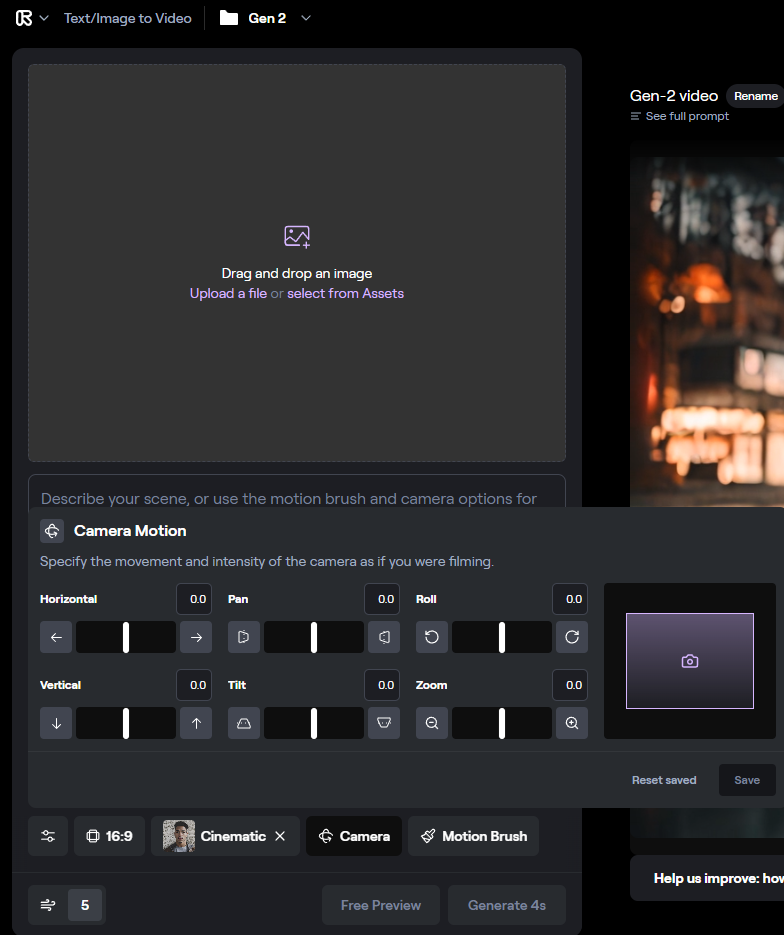Click select from Assets link
784x935 pixels.
click(345, 293)
